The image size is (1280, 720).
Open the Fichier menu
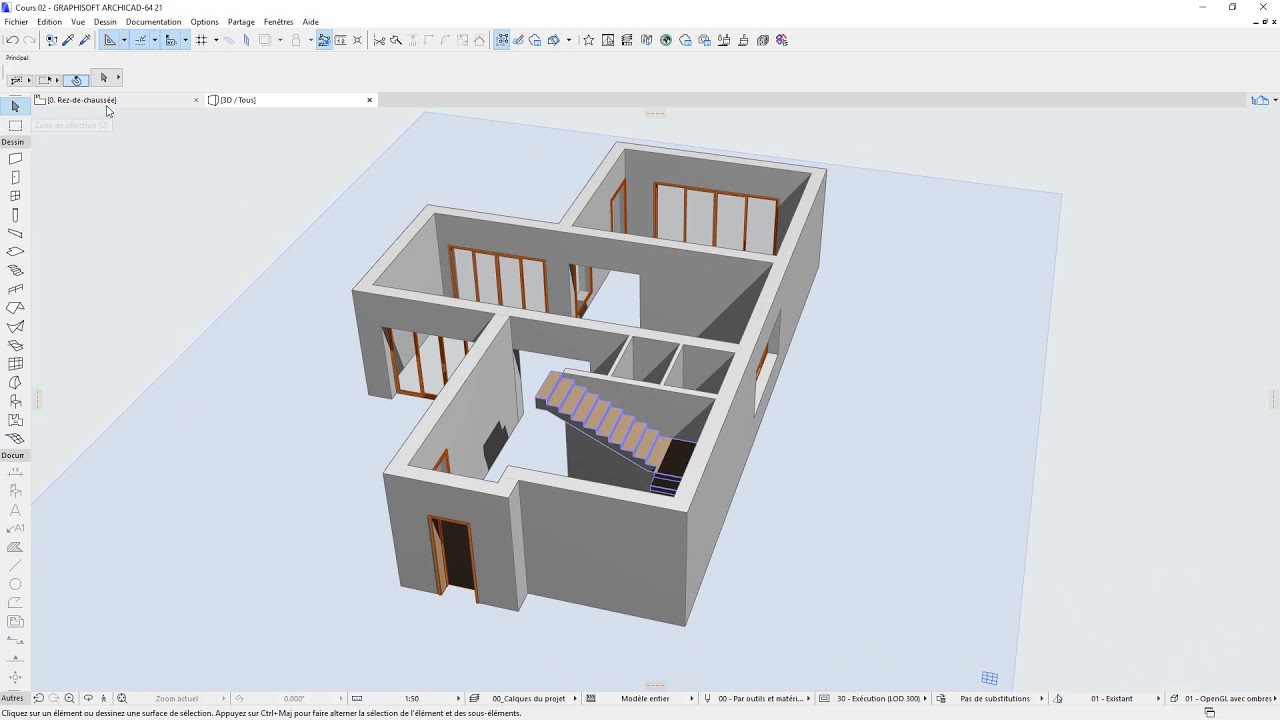click(x=16, y=22)
